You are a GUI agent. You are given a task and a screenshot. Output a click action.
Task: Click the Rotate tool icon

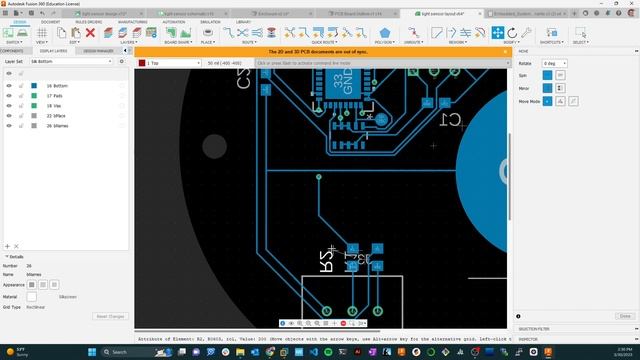512,33
